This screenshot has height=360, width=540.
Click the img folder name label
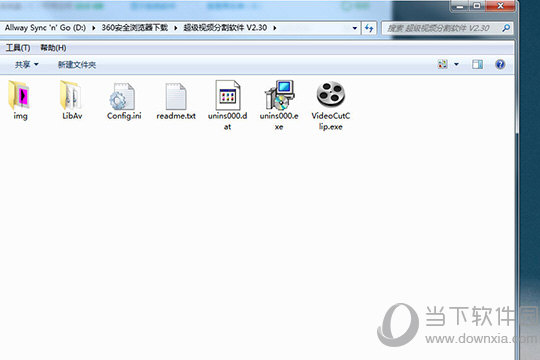(x=20, y=116)
